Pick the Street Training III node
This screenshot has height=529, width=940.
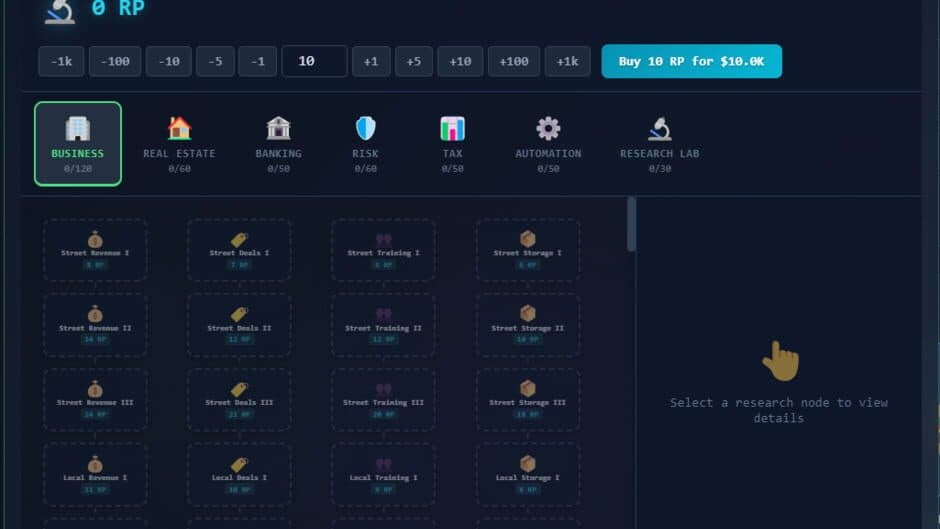[x=384, y=400]
